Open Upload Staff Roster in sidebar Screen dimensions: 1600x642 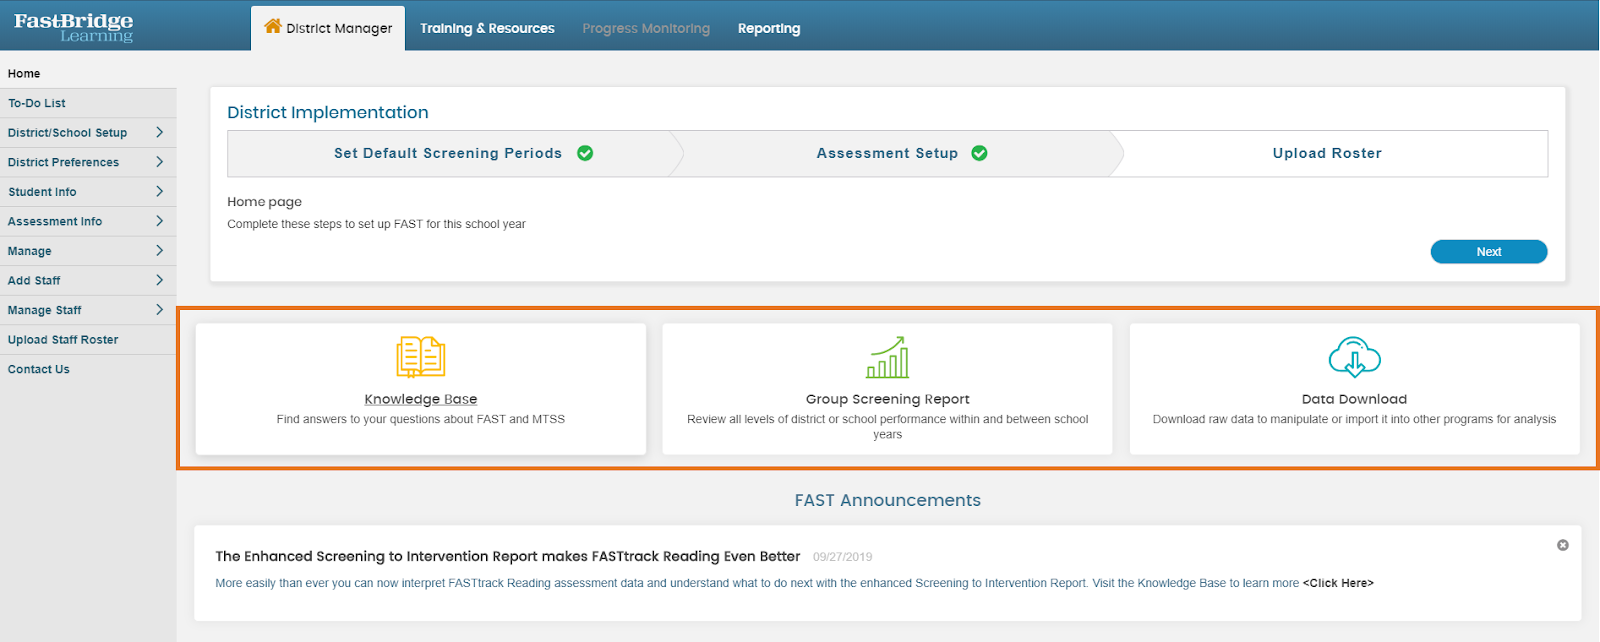88,340
